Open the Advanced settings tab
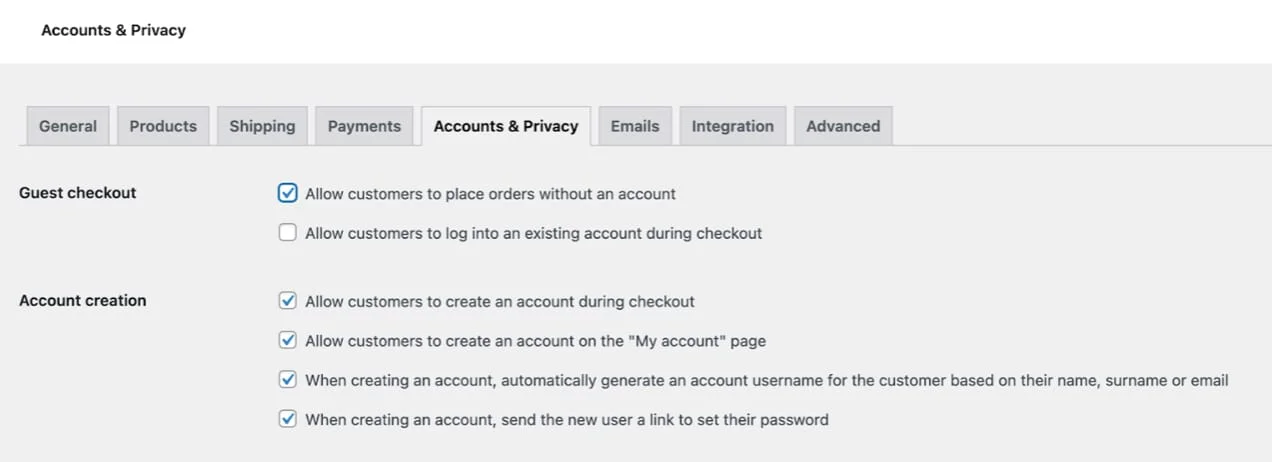 [843, 126]
